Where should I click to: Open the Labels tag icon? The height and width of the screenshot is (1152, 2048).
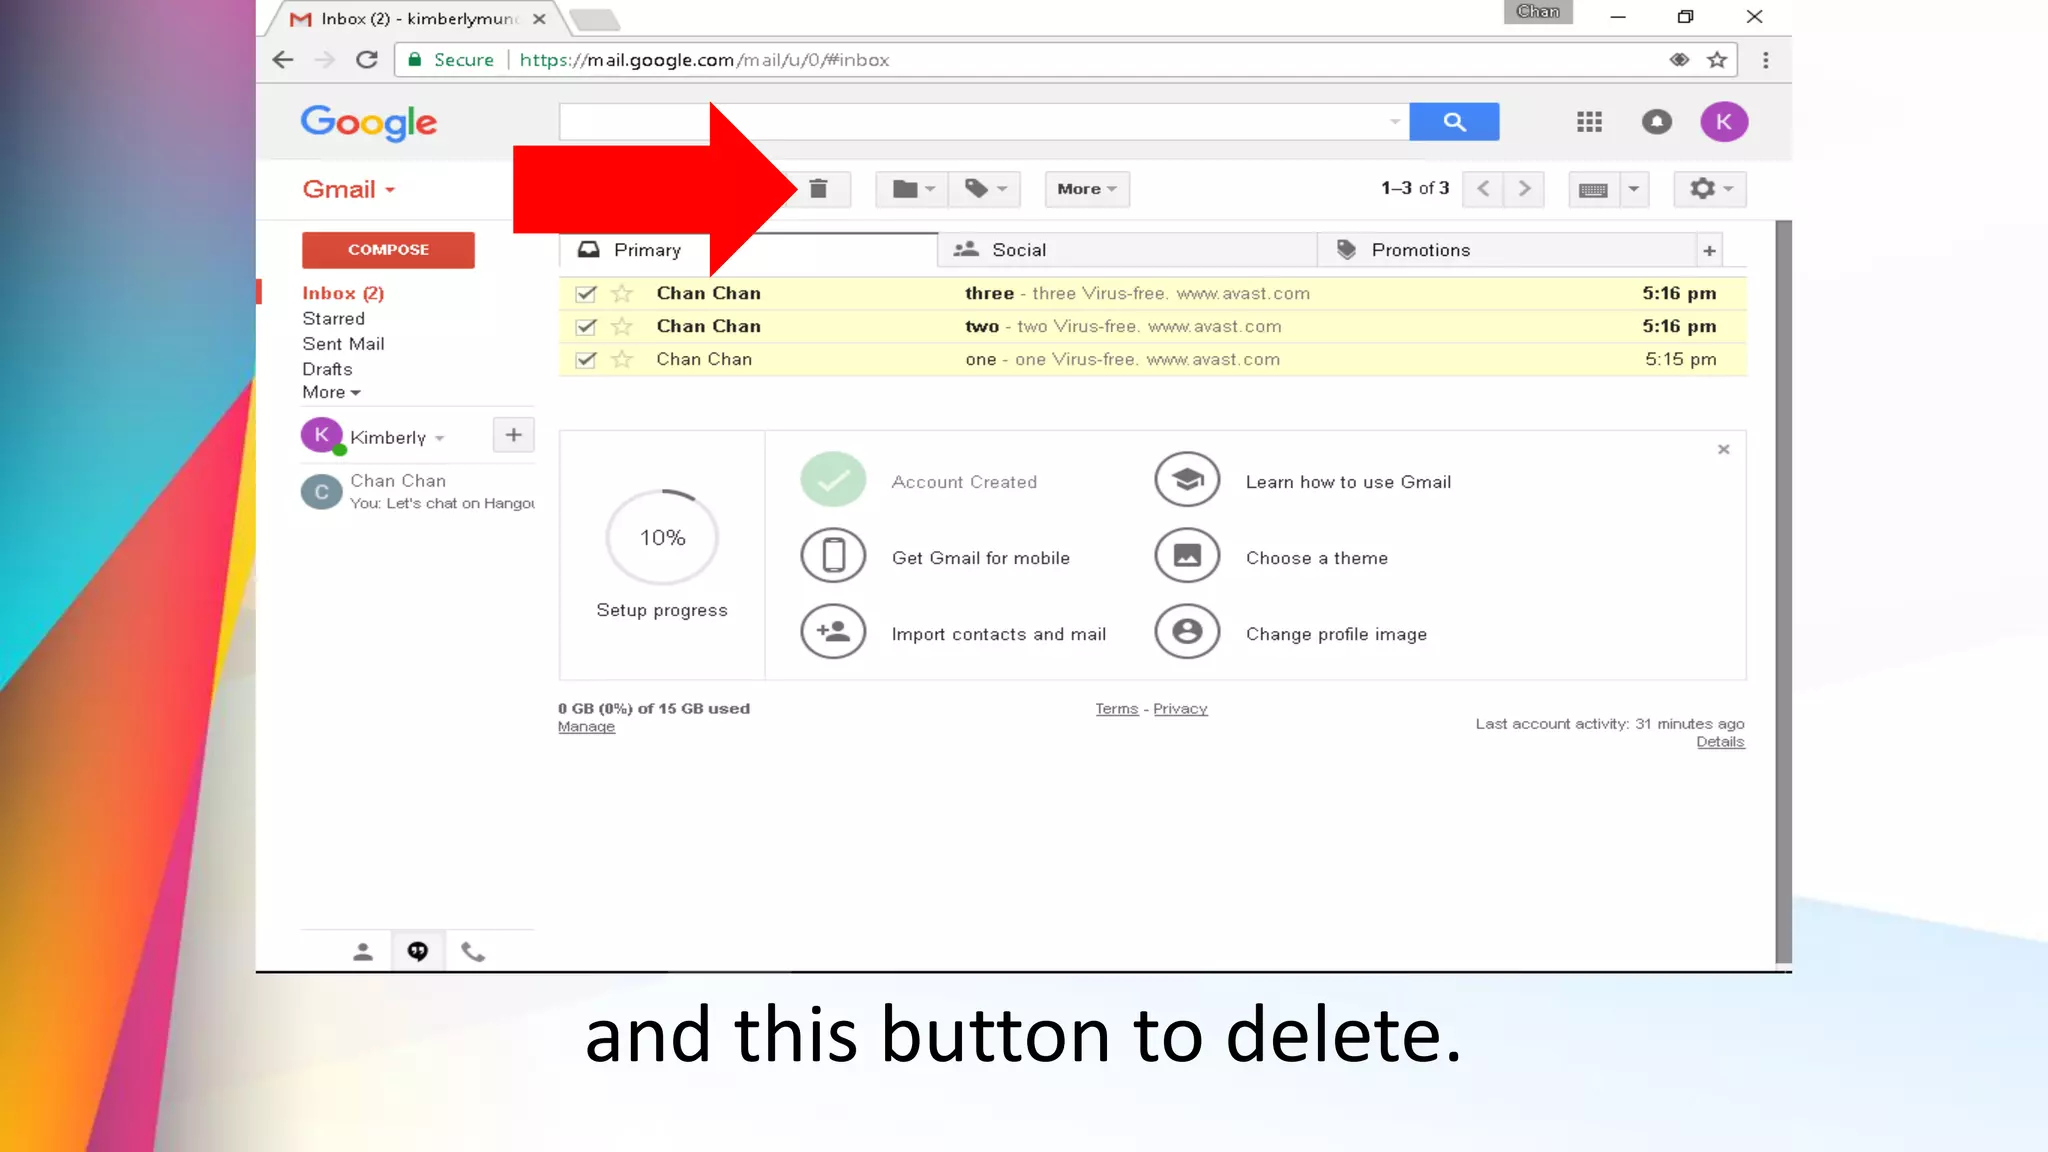pyautogui.click(x=984, y=189)
